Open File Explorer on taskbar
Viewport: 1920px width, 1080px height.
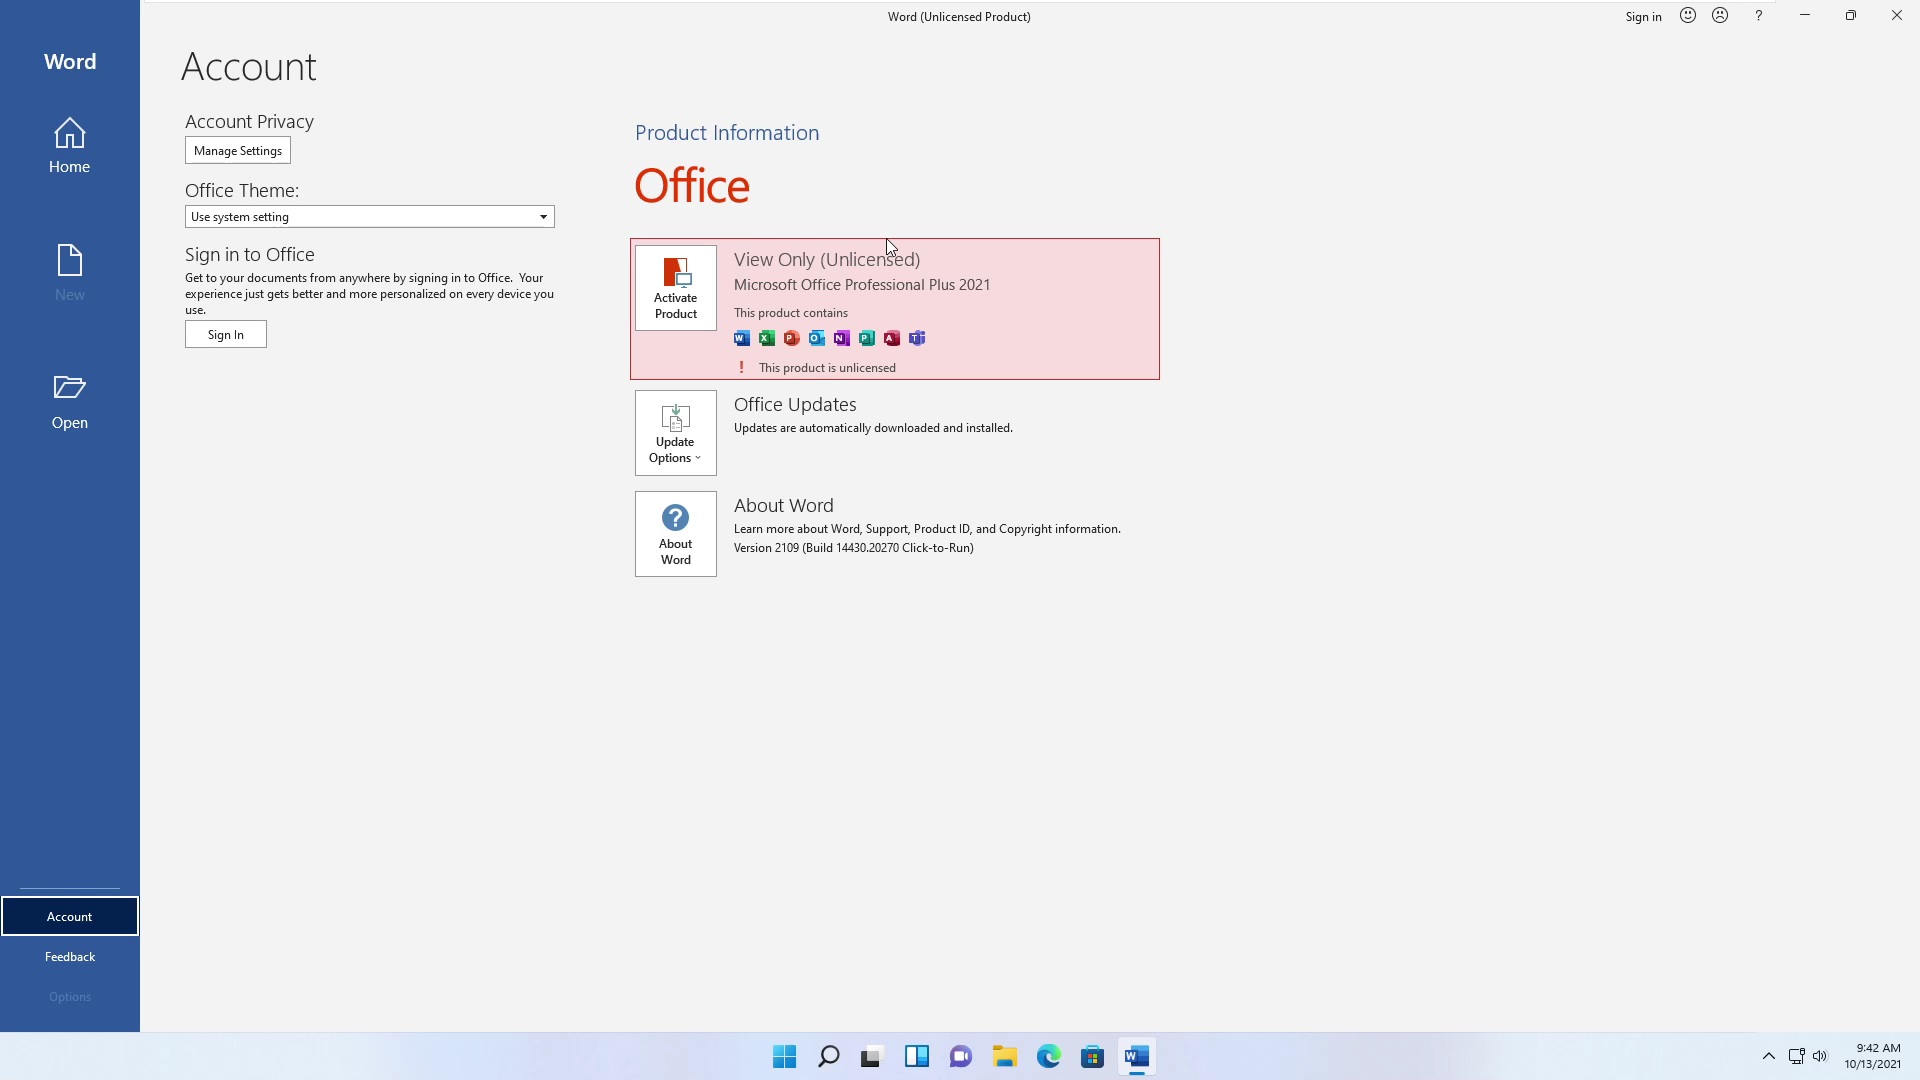1005,1057
